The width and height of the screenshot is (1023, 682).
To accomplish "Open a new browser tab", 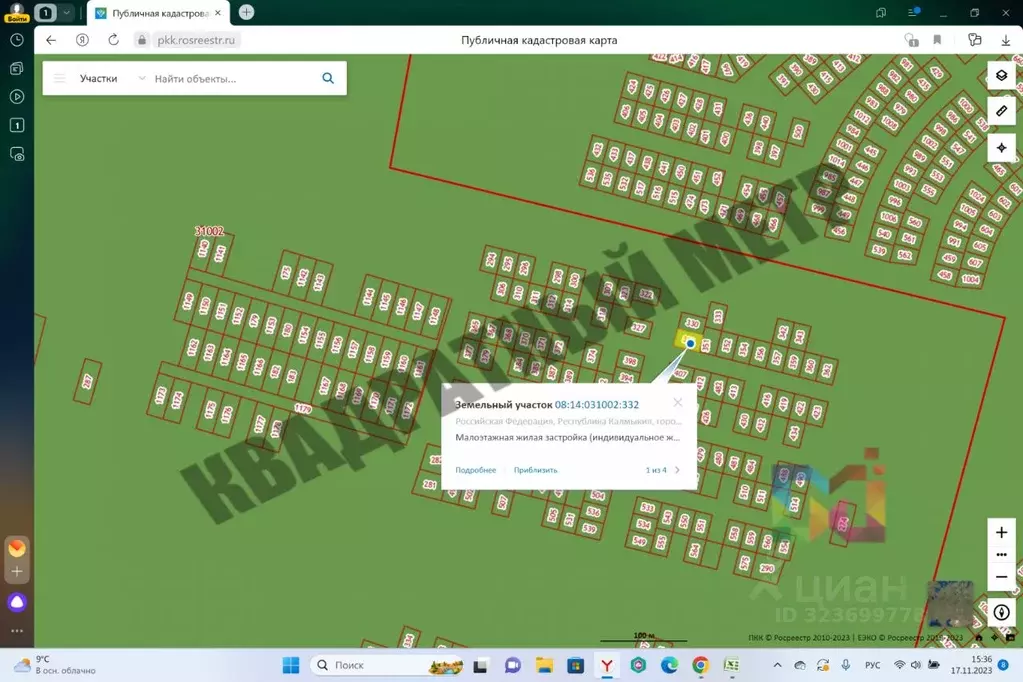I will point(246,12).
